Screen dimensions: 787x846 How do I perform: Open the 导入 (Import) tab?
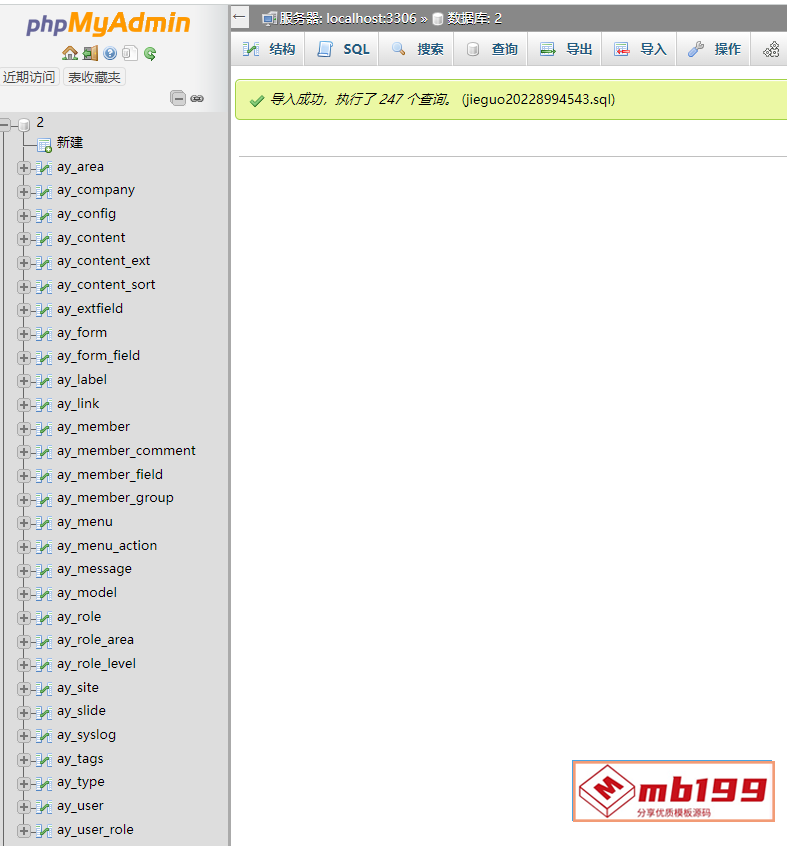640,49
